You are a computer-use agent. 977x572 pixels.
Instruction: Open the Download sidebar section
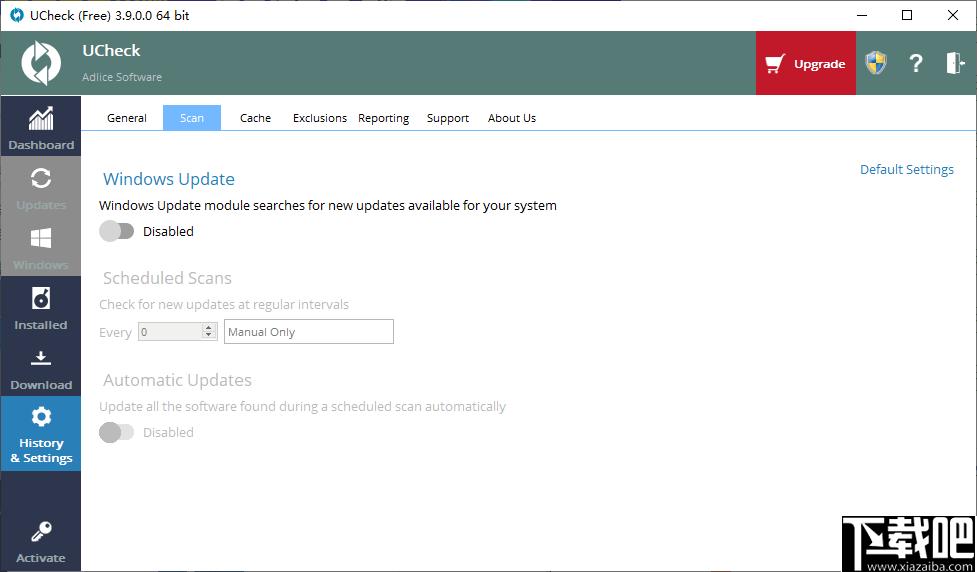41,366
